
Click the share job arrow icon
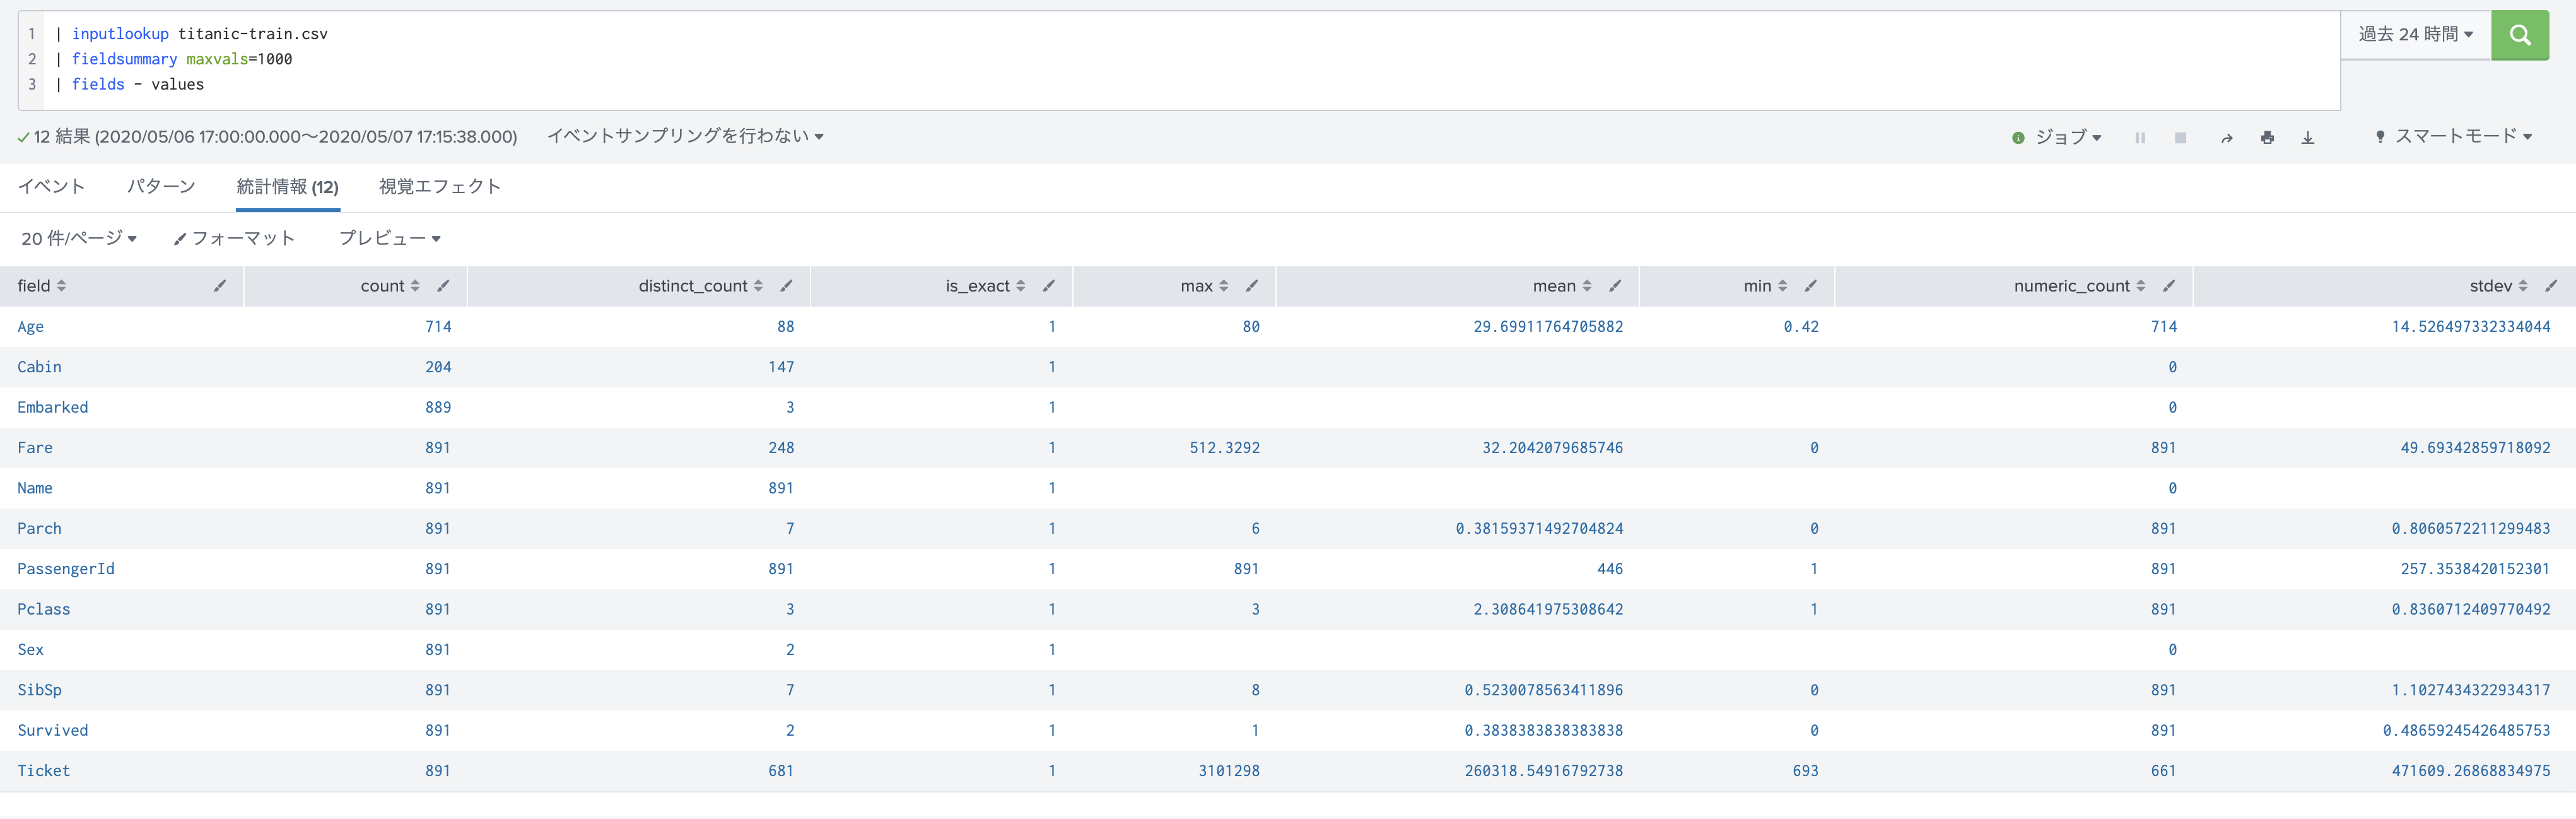click(2226, 138)
